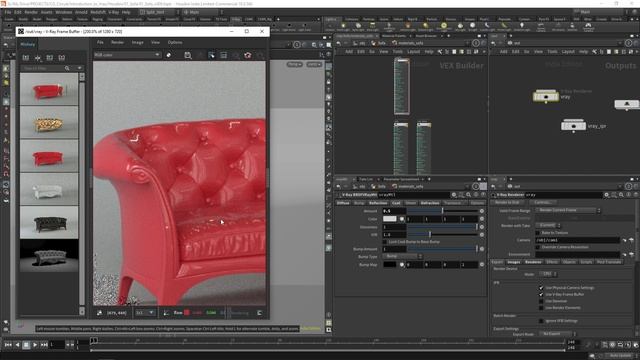
Task: Click the node chooser icon next to Camera field
Action: 631,240
